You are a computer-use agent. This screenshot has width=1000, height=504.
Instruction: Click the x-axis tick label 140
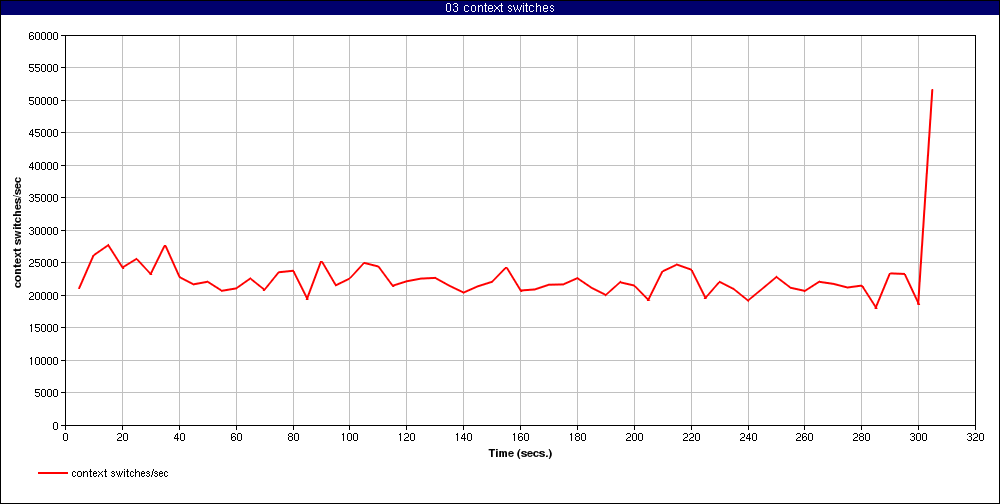464,438
